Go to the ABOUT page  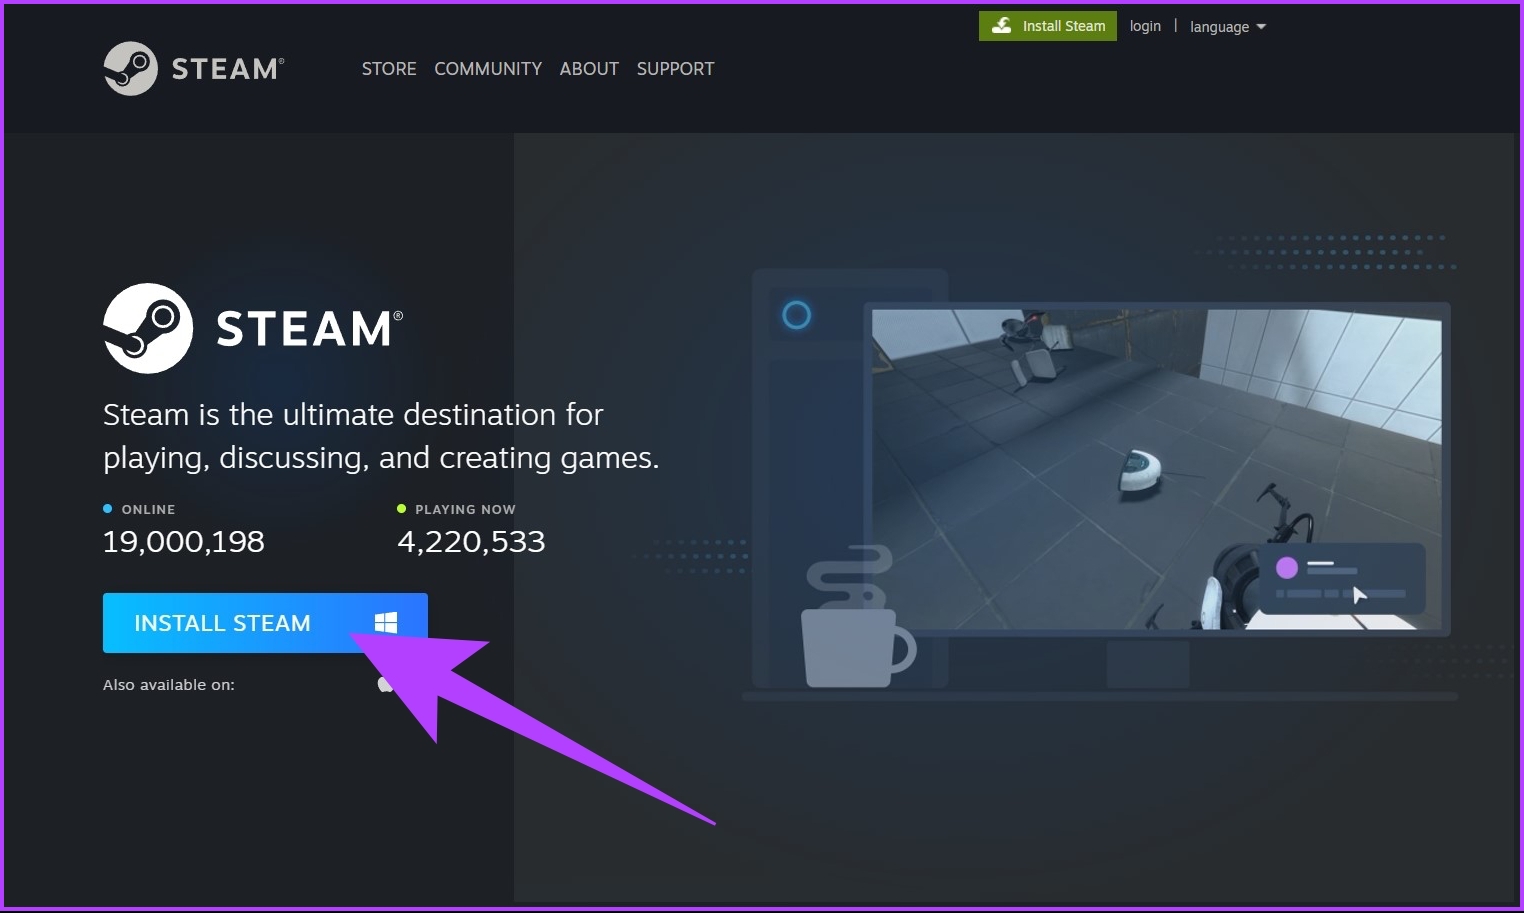point(589,69)
